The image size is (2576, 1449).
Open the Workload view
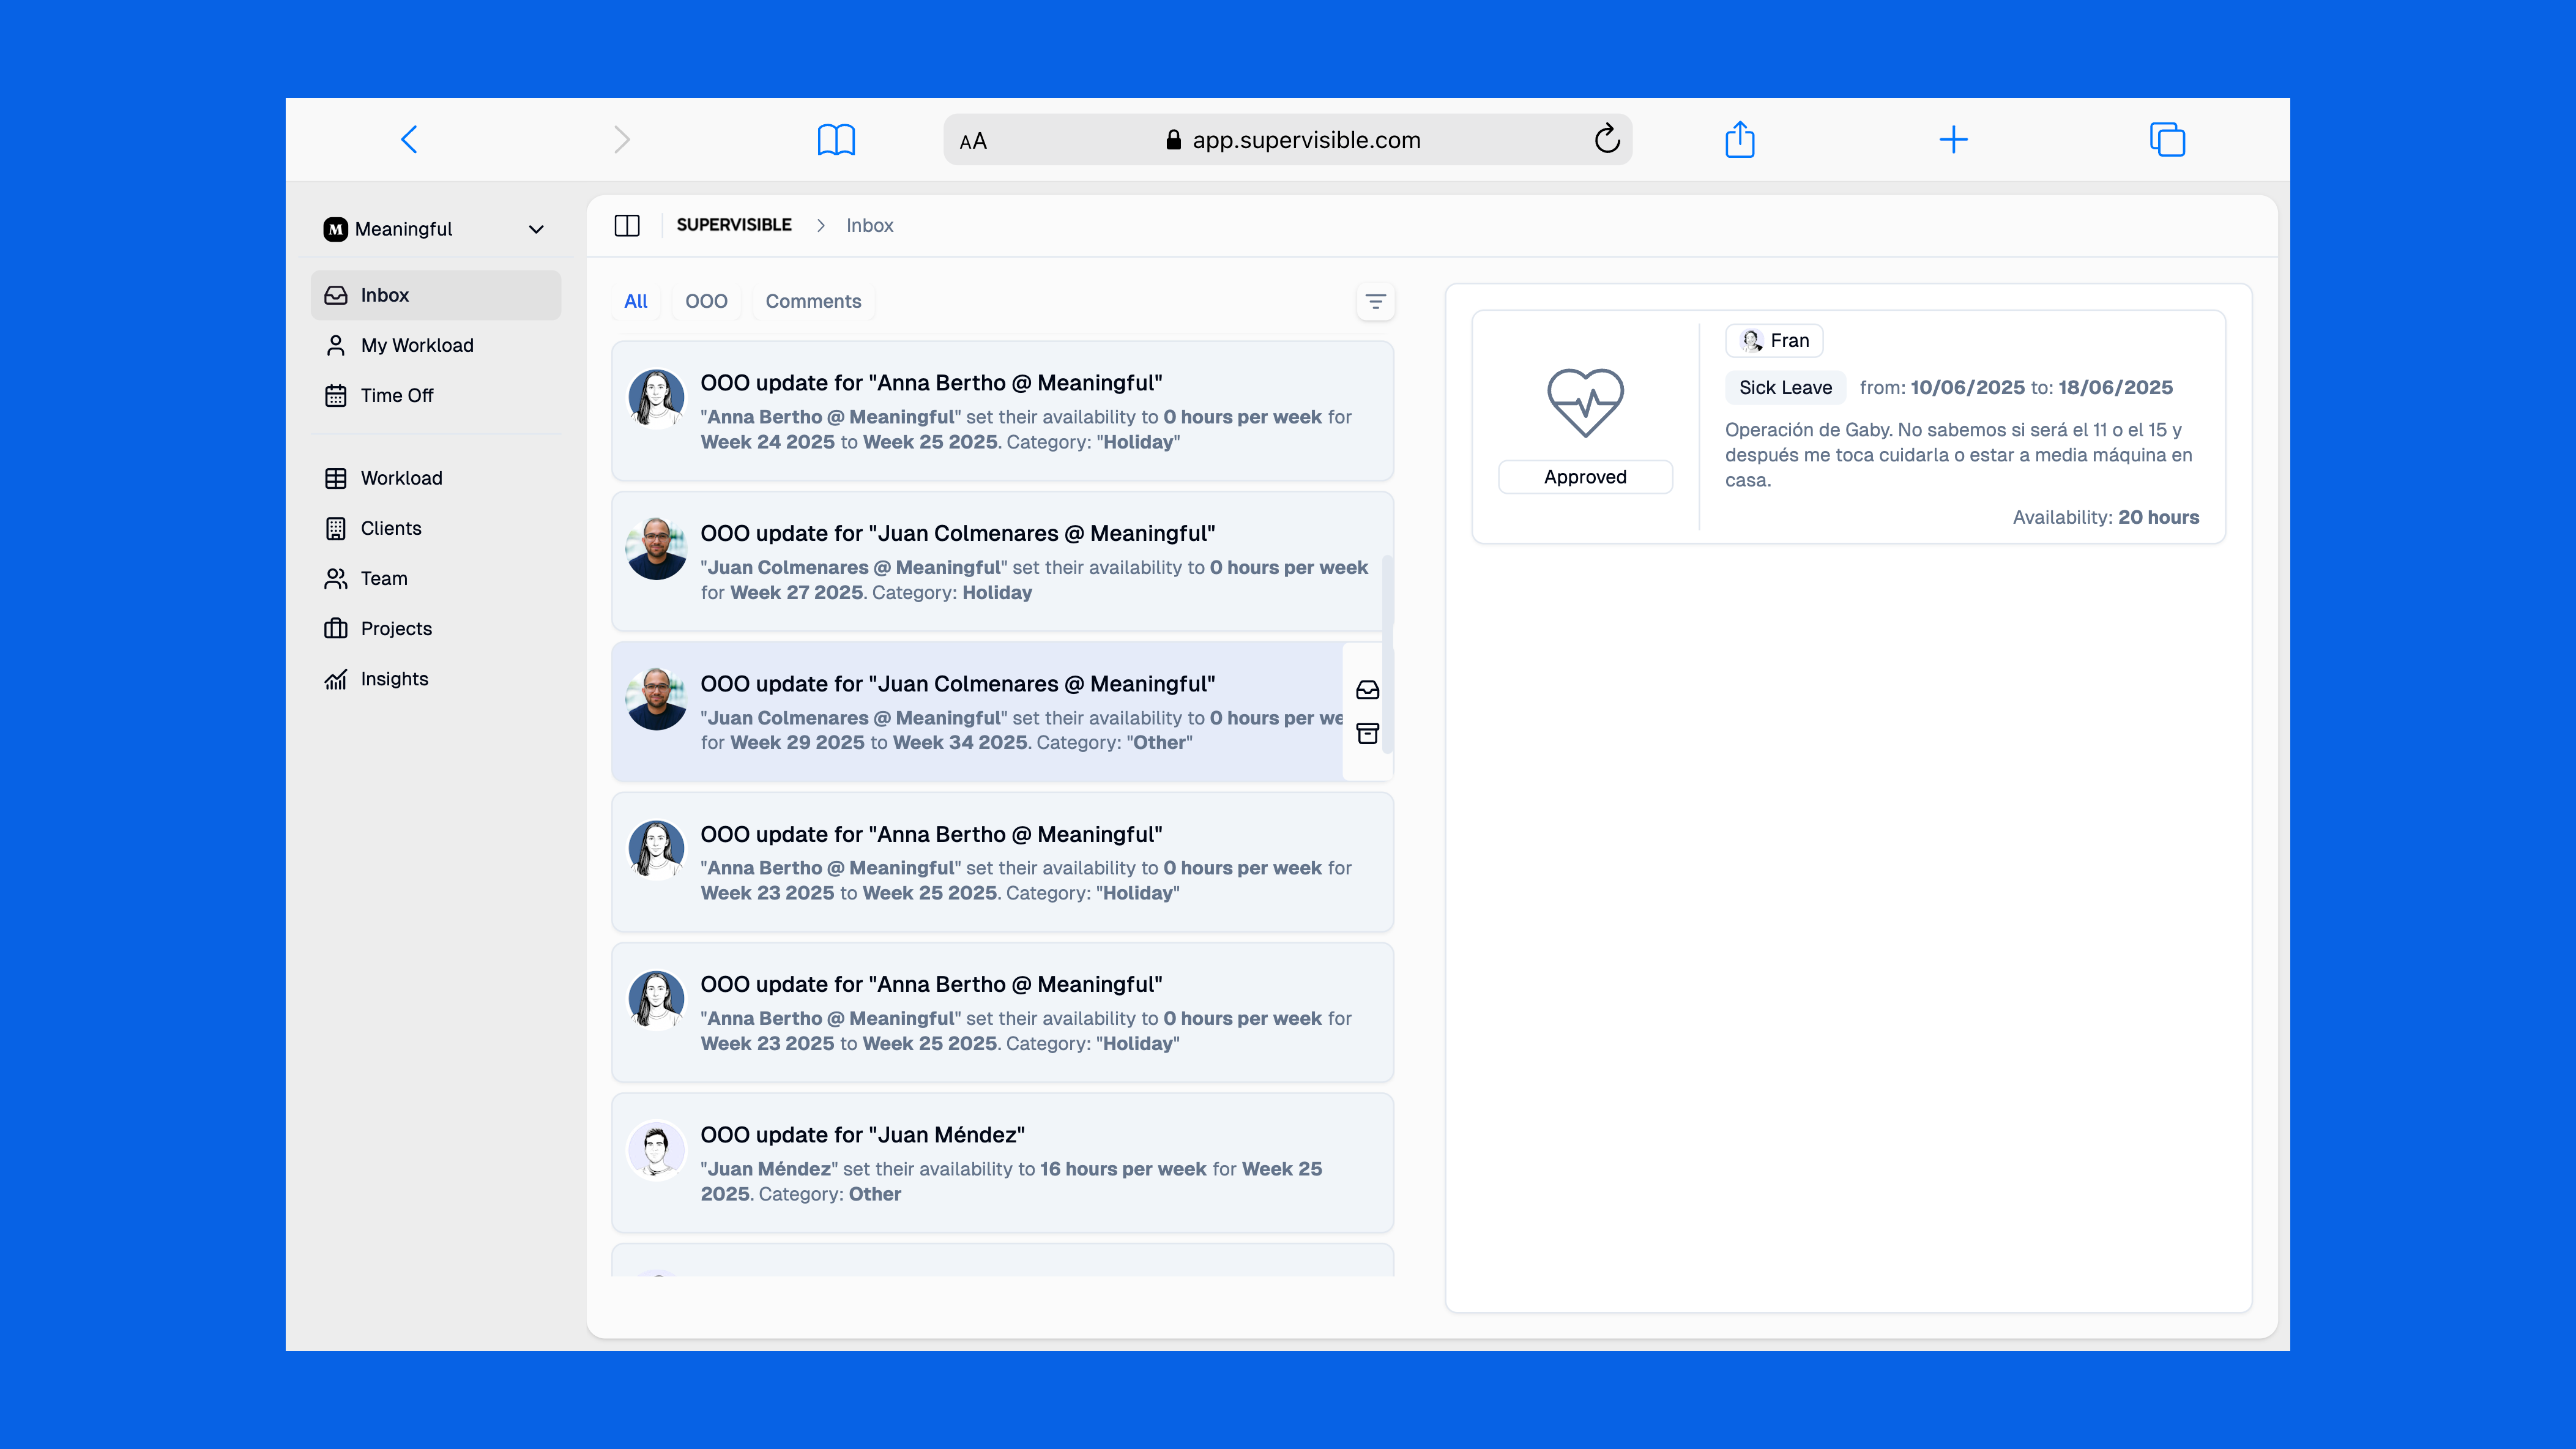[401, 477]
